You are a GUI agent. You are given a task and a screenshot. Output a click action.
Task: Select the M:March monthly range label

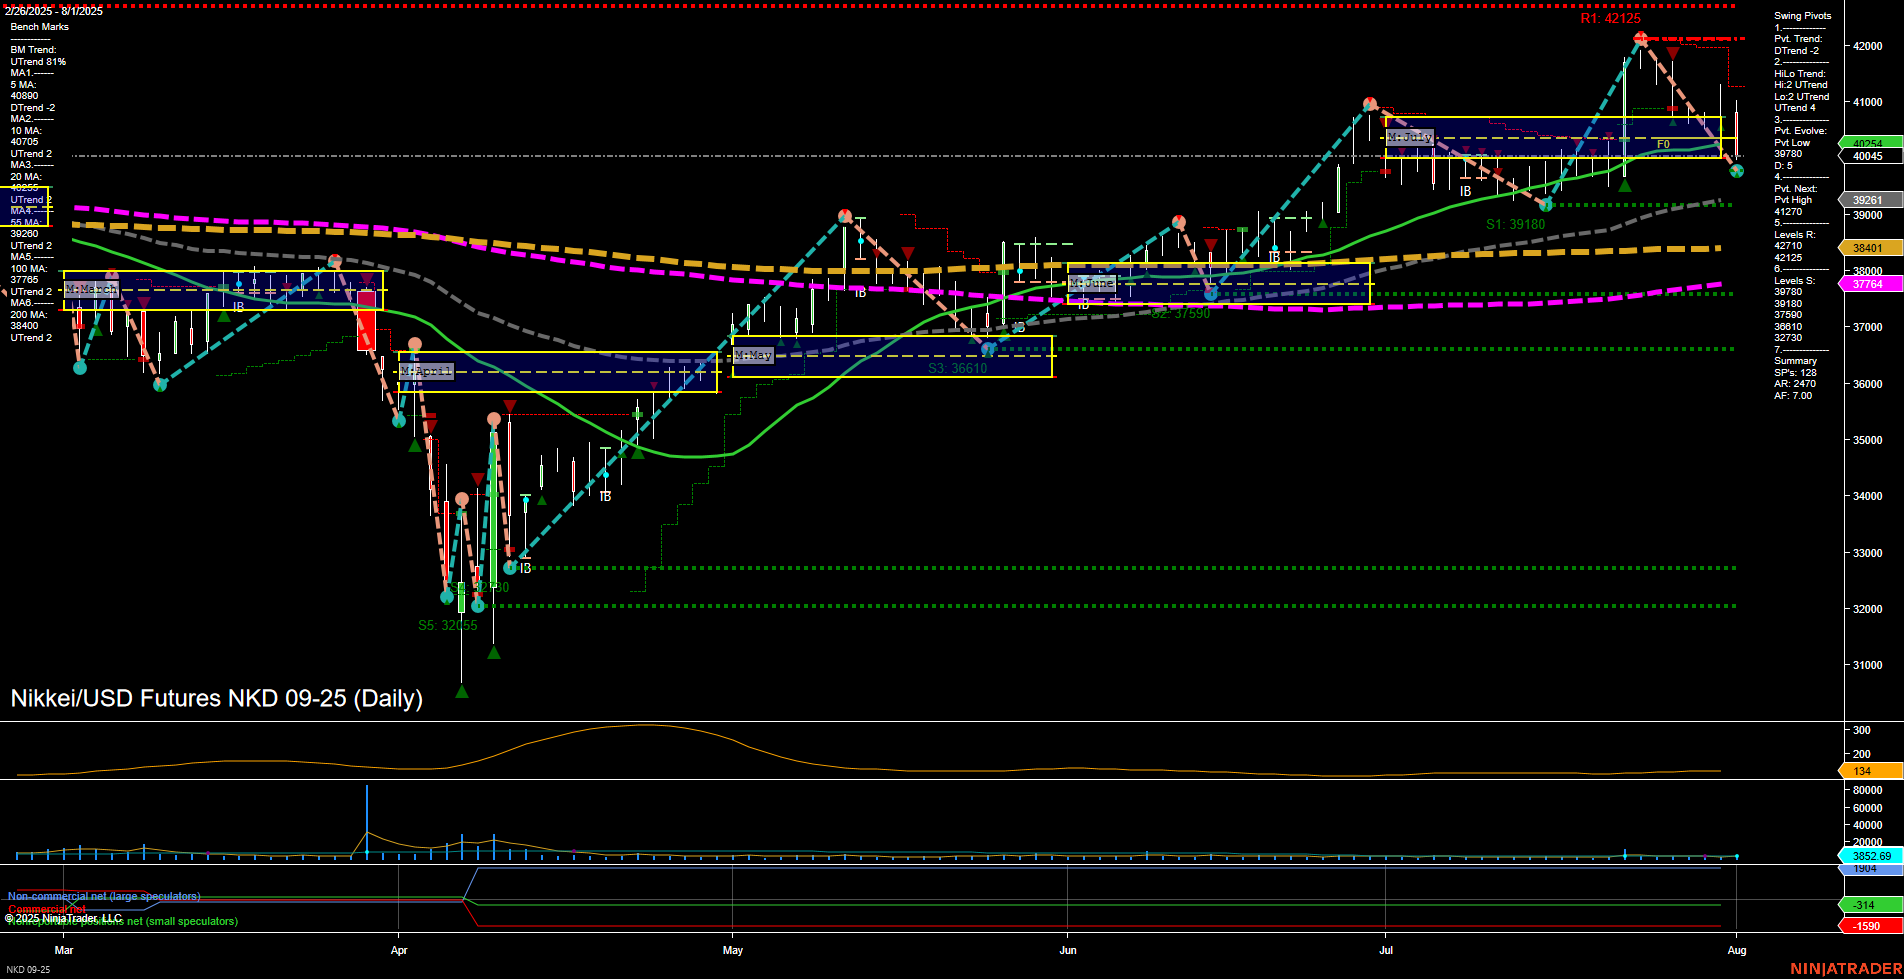[91, 289]
